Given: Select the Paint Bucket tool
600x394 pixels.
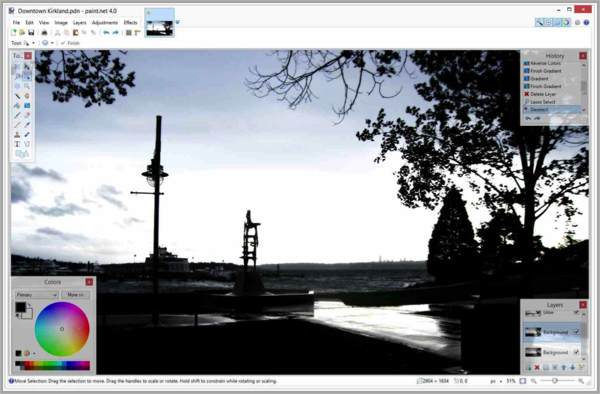Looking at the screenshot, I should coord(17,106).
